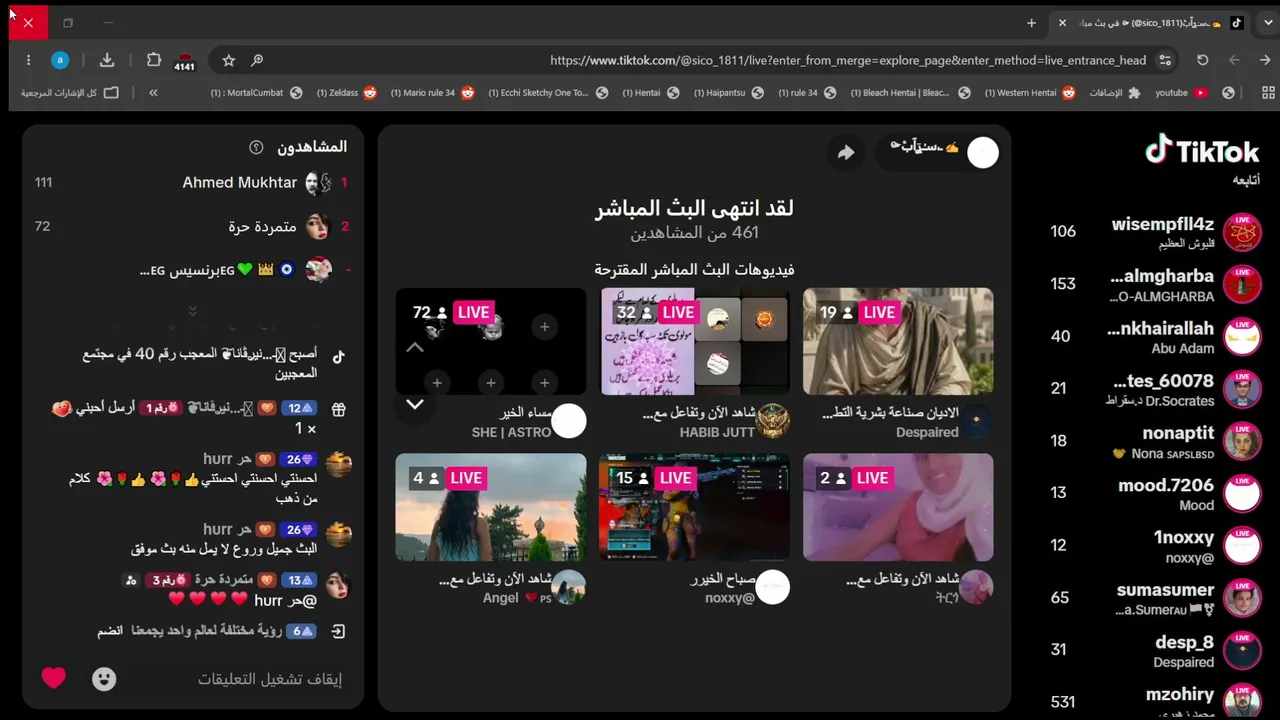Click wisempfl14z live avatar
The image size is (1280, 720).
click(x=1242, y=232)
